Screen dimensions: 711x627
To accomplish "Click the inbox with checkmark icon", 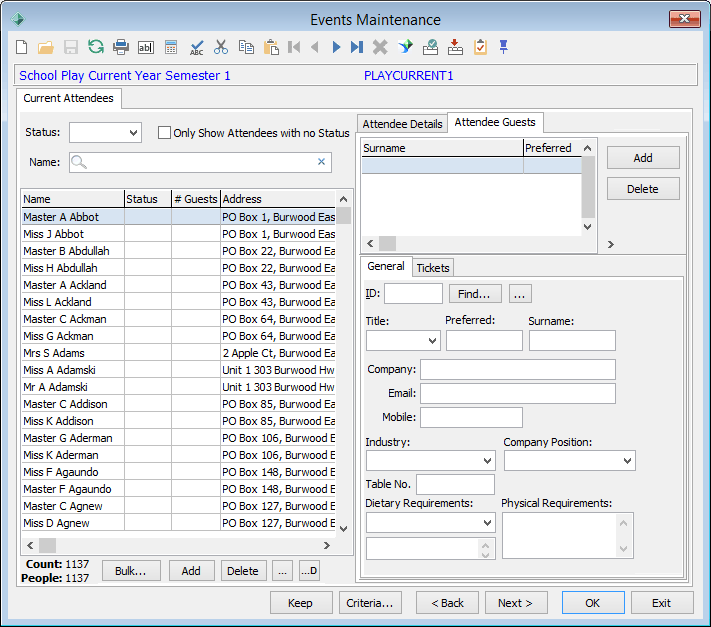I will pyautogui.click(x=430, y=47).
